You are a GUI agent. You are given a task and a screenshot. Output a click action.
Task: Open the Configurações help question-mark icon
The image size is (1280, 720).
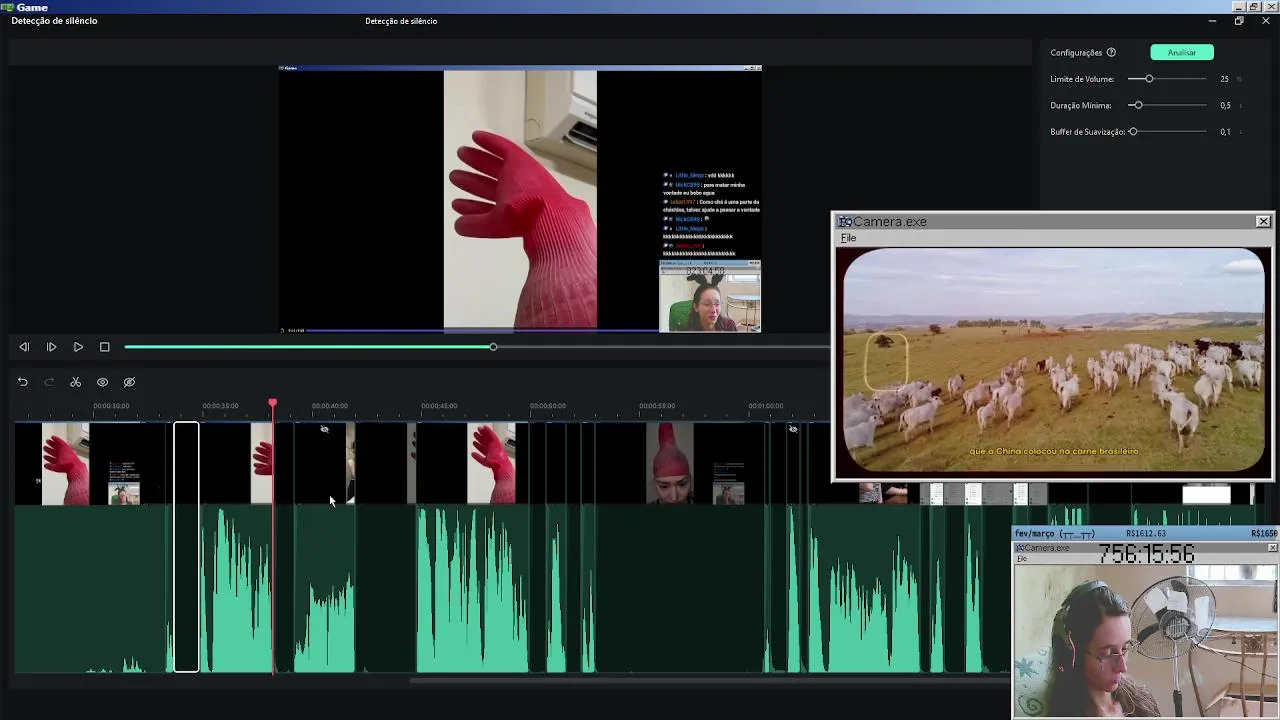pyautogui.click(x=1111, y=52)
